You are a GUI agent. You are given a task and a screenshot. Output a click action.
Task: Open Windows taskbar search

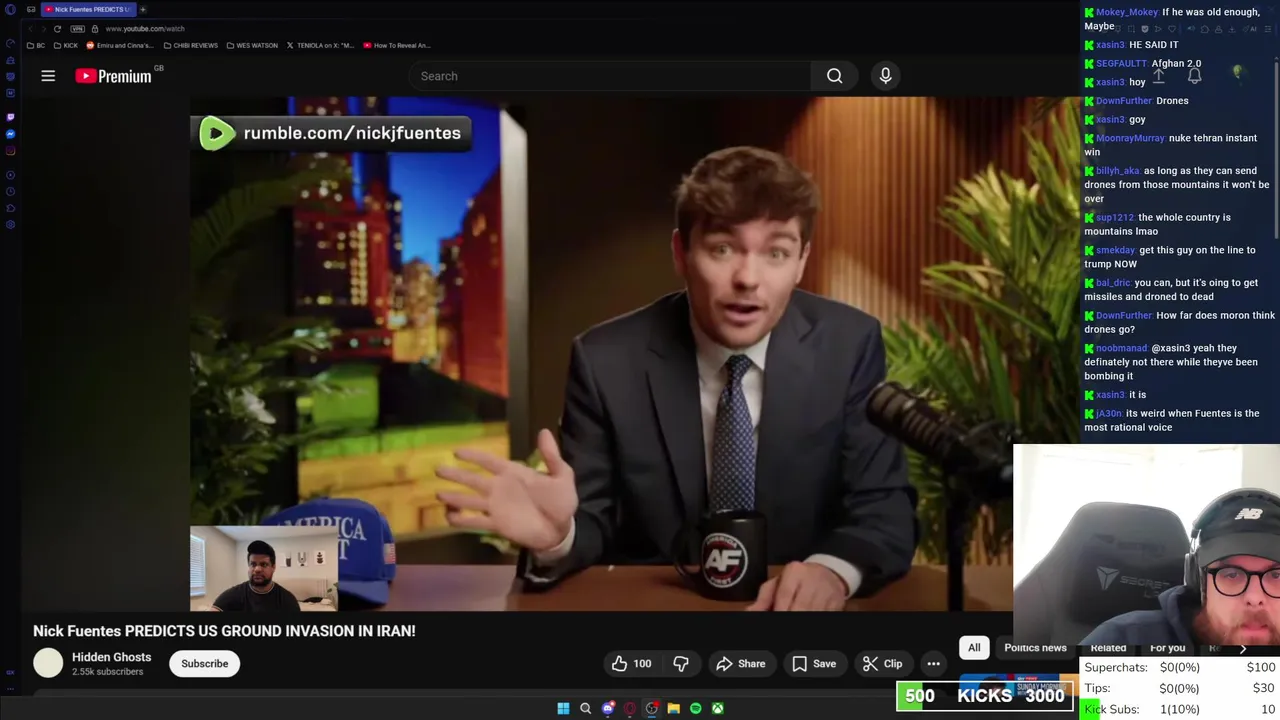click(x=586, y=708)
